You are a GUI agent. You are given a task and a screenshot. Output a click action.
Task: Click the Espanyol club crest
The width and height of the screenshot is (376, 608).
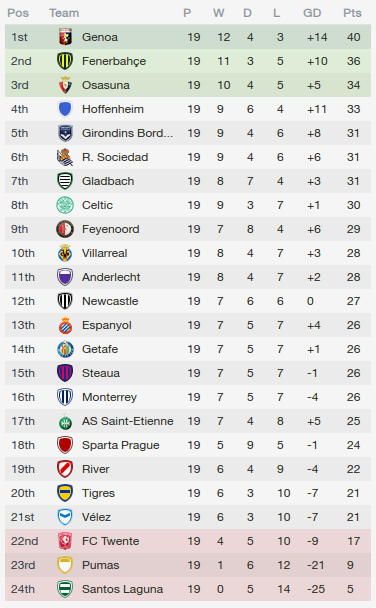pyautogui.click(x=65, y=325)
